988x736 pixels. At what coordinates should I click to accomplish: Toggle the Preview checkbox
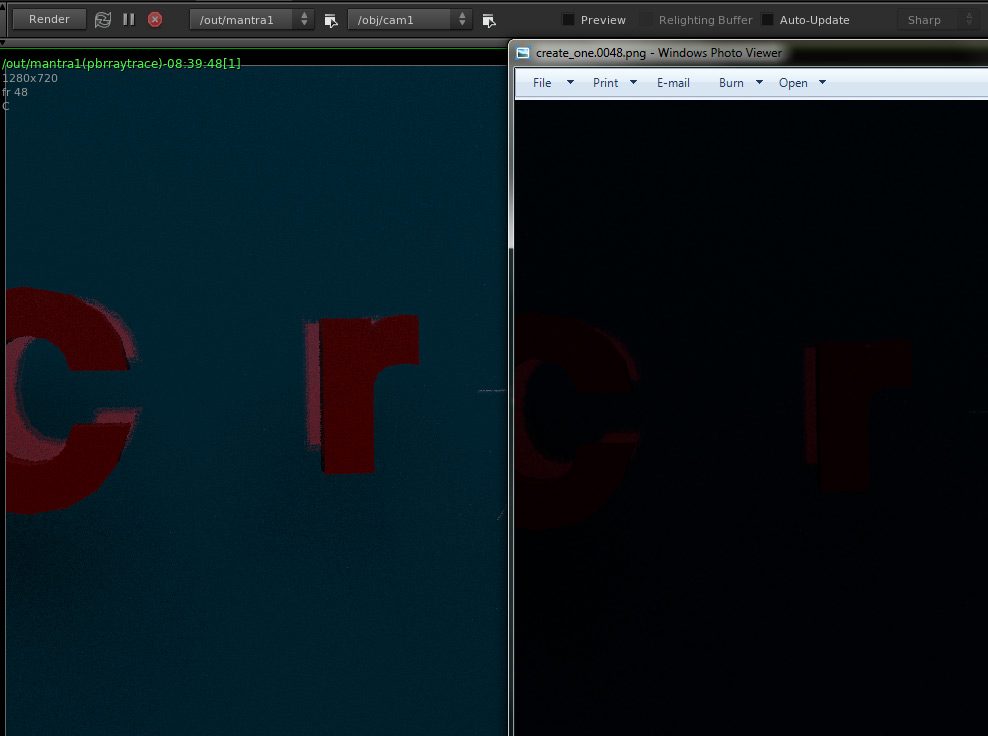point(568,20)
